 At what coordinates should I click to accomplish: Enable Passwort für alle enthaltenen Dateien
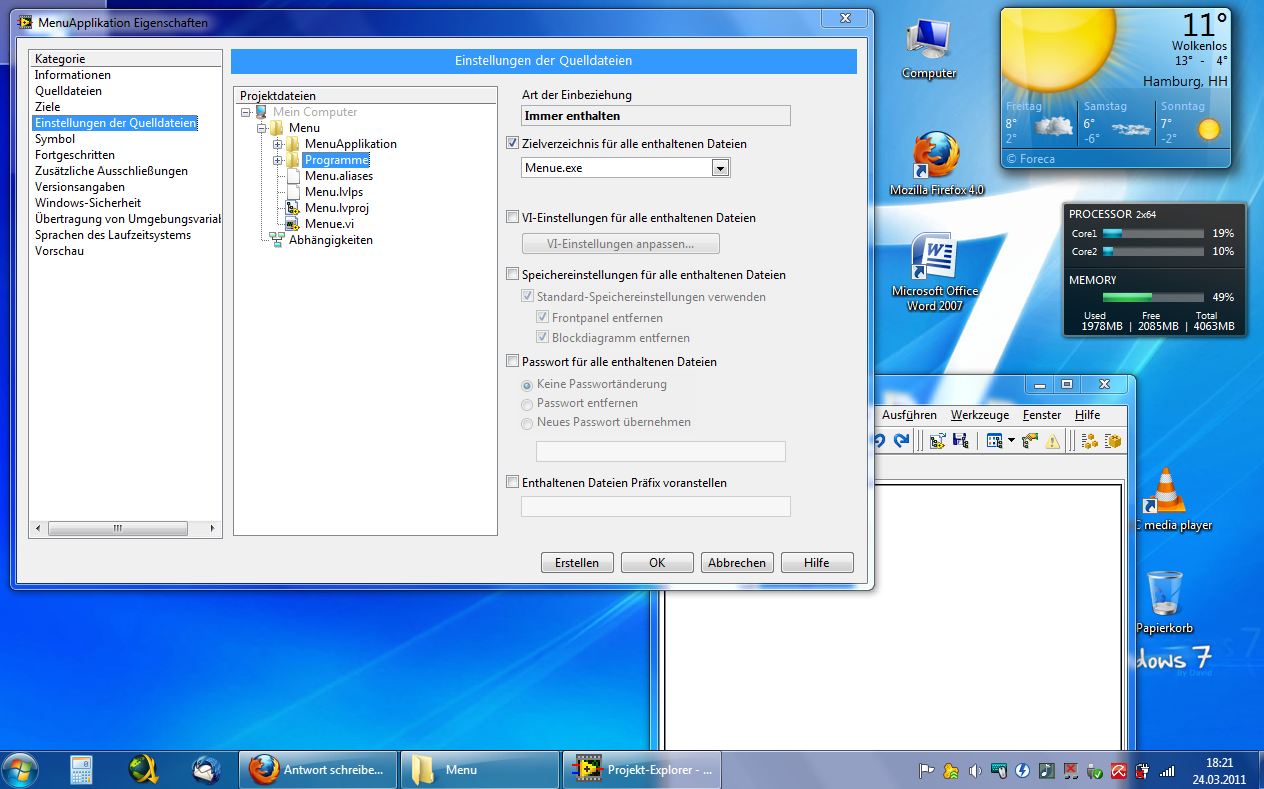513,361
